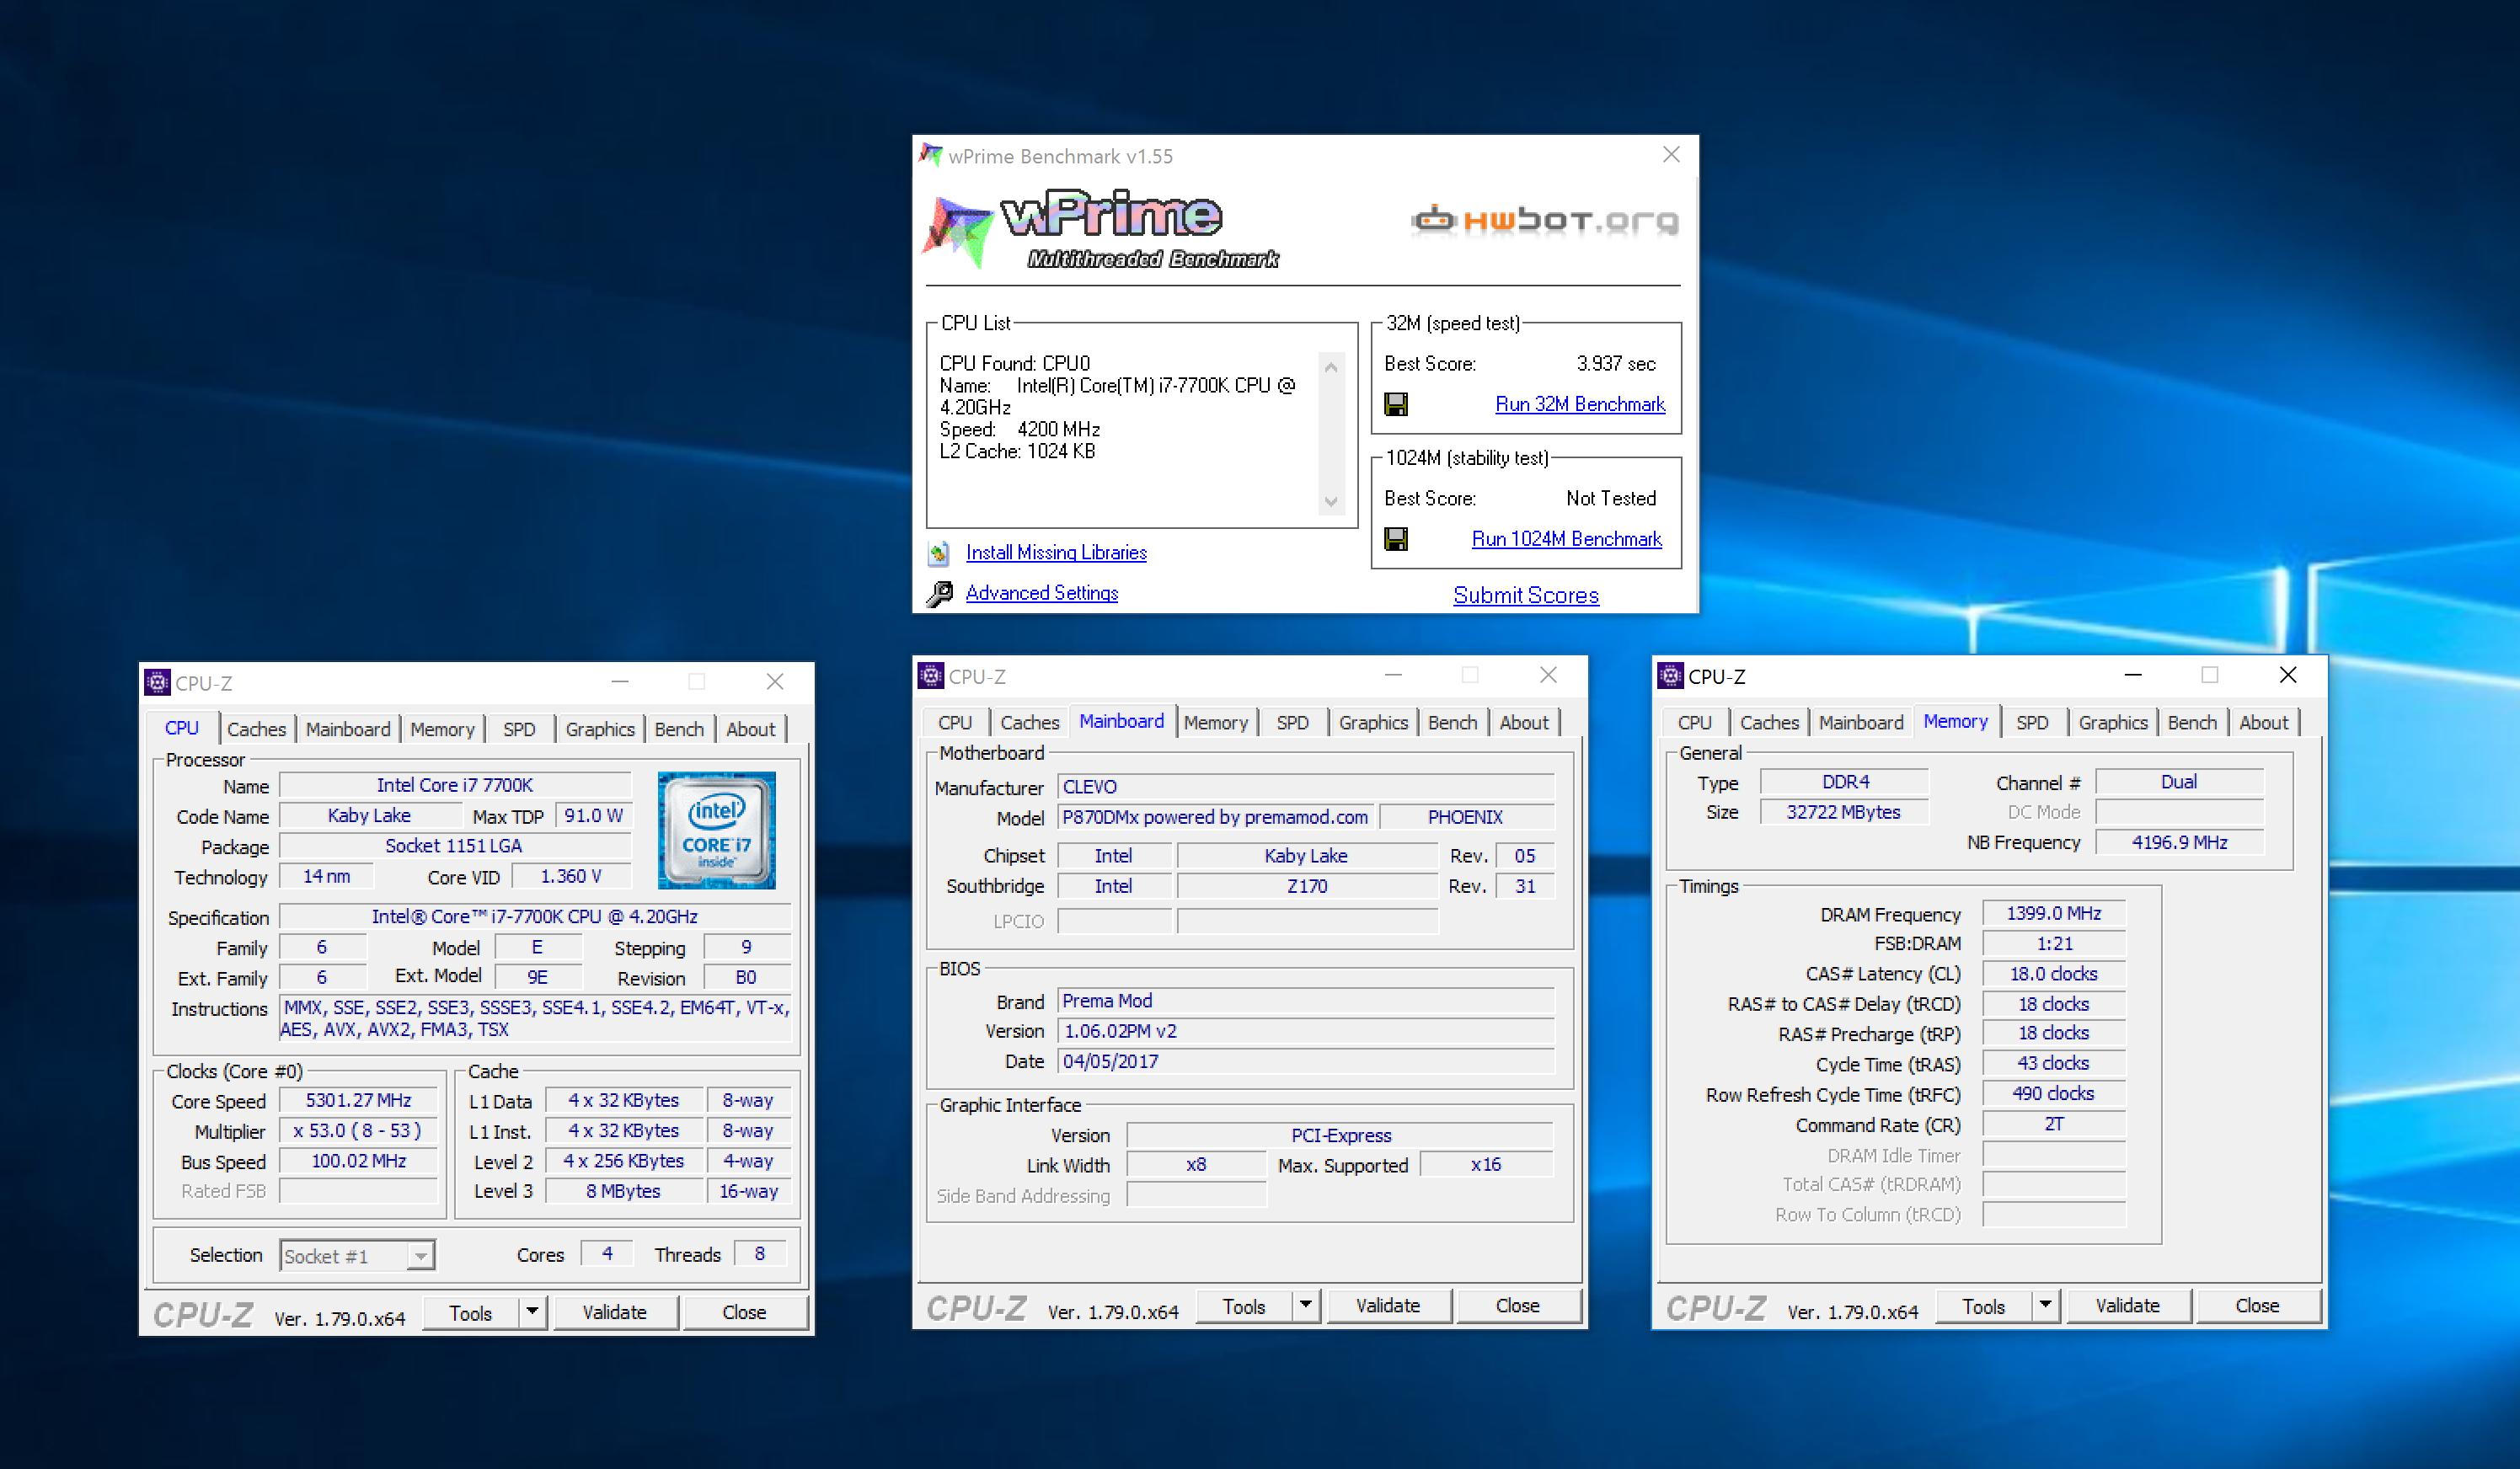Click the save icon beside Run 1024M Benchmark
The image size is (2520, 1469).
(x=1395, y=539)
